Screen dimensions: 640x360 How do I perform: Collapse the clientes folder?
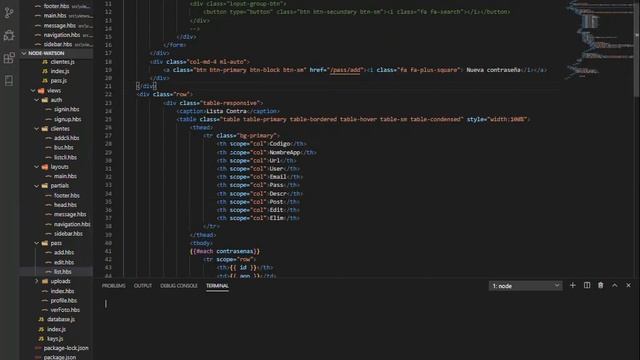point(36,129)
